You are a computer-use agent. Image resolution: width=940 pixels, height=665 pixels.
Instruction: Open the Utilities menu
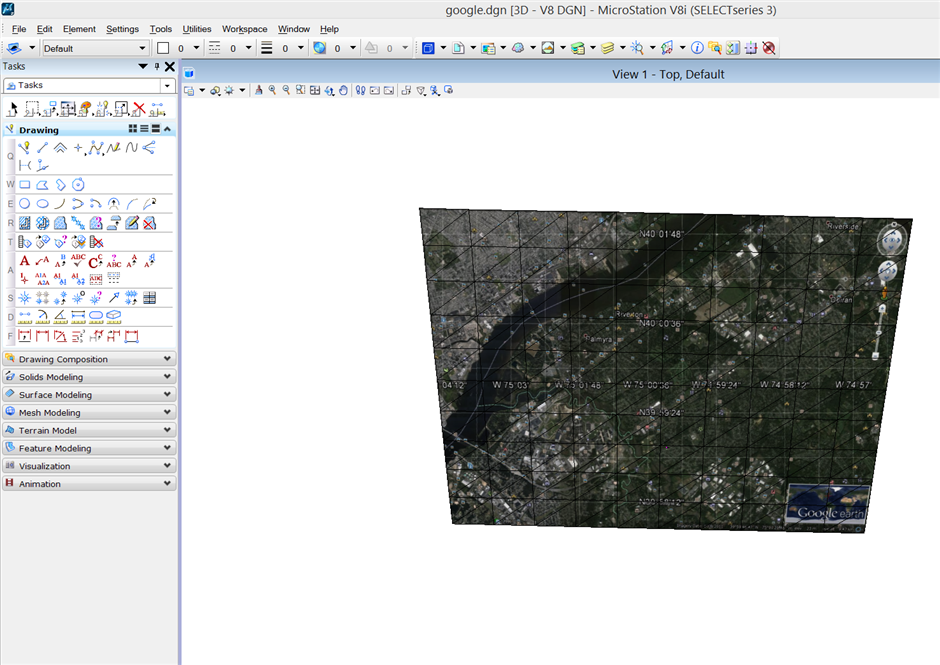(x=197, y=29)
